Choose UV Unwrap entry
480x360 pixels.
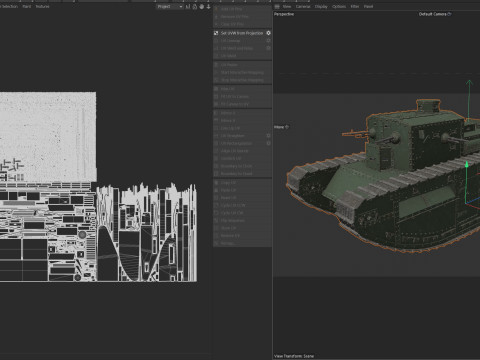click(242, 41)
